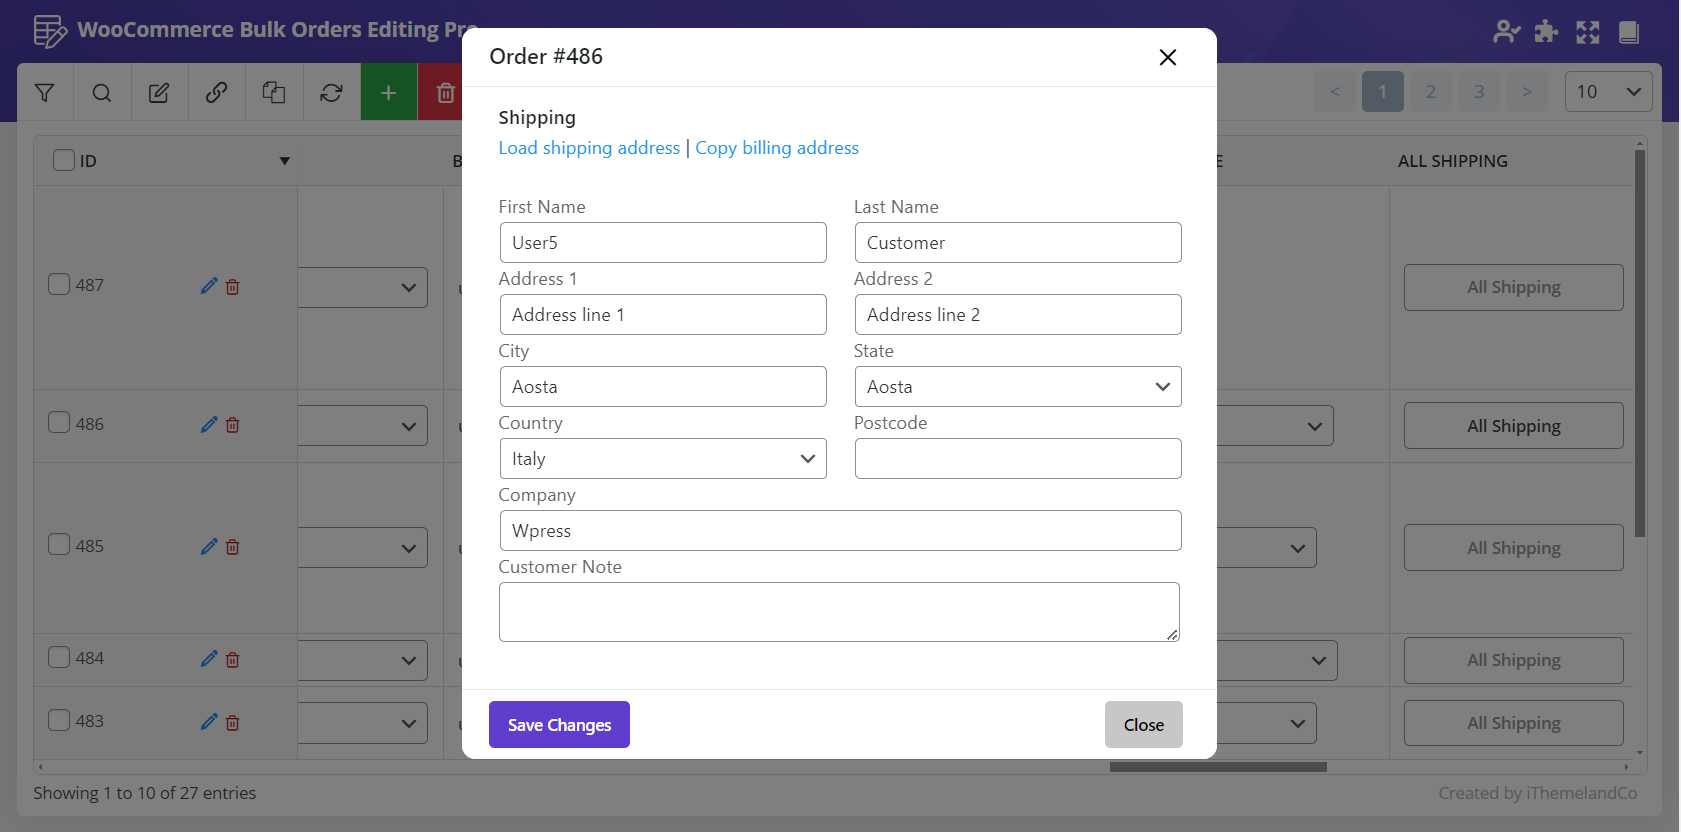Toggle the select-all checkbox beside ID
Image resolution: width=1681 pixels, height=832 pixels.
tap(64, 161)
